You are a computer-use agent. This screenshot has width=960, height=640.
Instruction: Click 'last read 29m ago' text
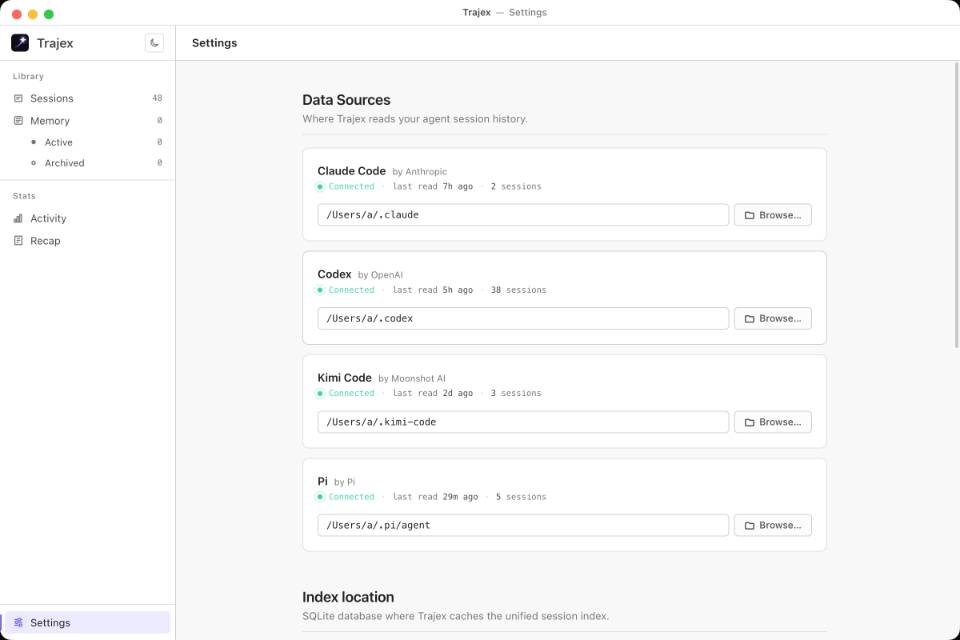pyautogui.click(x=435, y=497)
